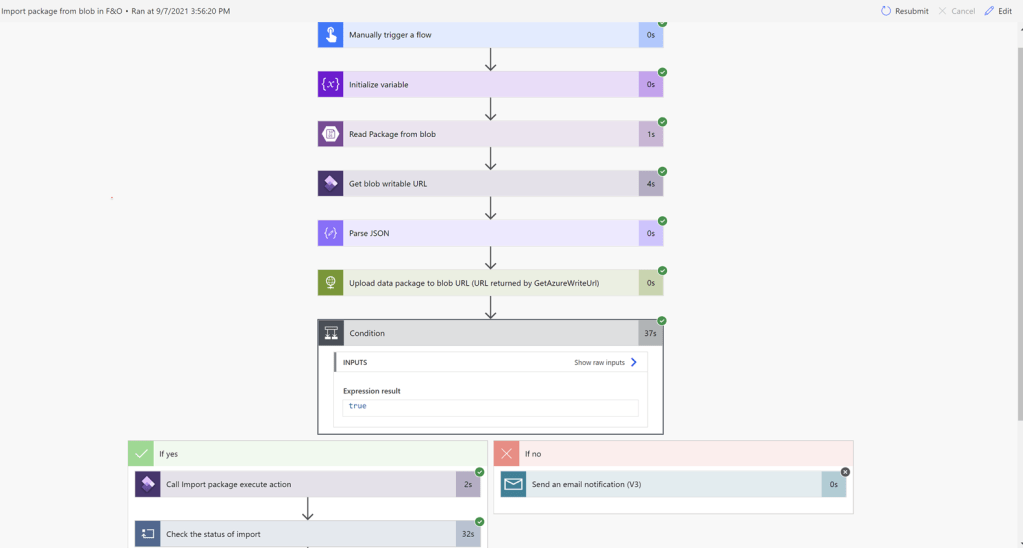Click the Parse JSON step icon
Screen dimensions: 1023x548
[331, 233]
